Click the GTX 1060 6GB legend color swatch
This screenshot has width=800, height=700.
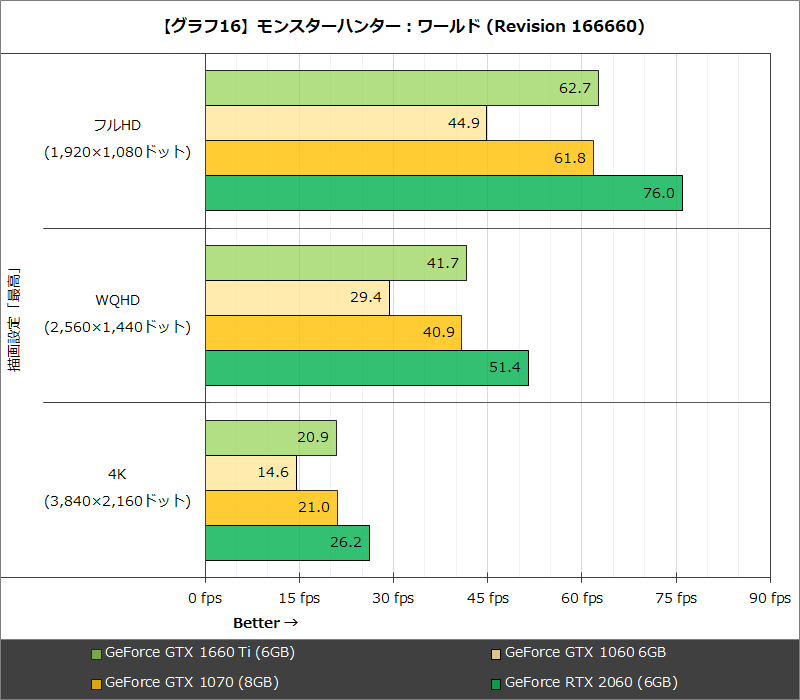pyautogui.click(x=496, y=654)
